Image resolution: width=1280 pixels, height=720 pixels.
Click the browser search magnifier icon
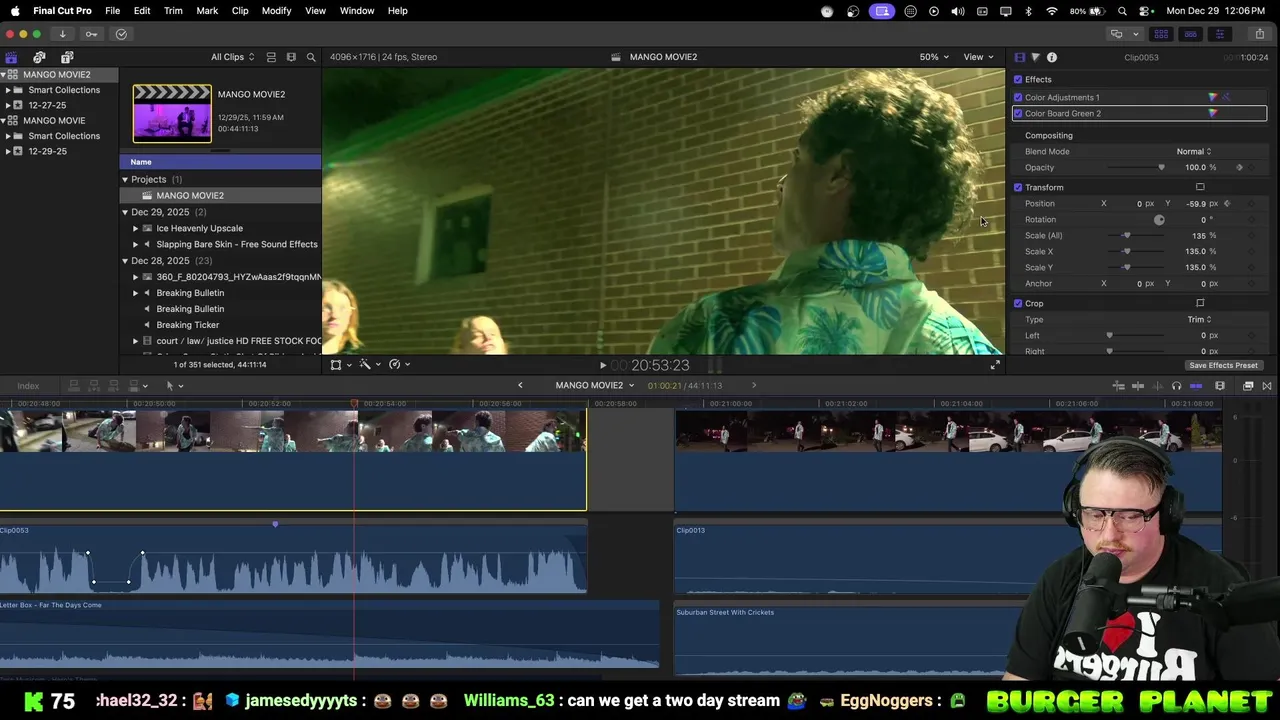[311, 57]
